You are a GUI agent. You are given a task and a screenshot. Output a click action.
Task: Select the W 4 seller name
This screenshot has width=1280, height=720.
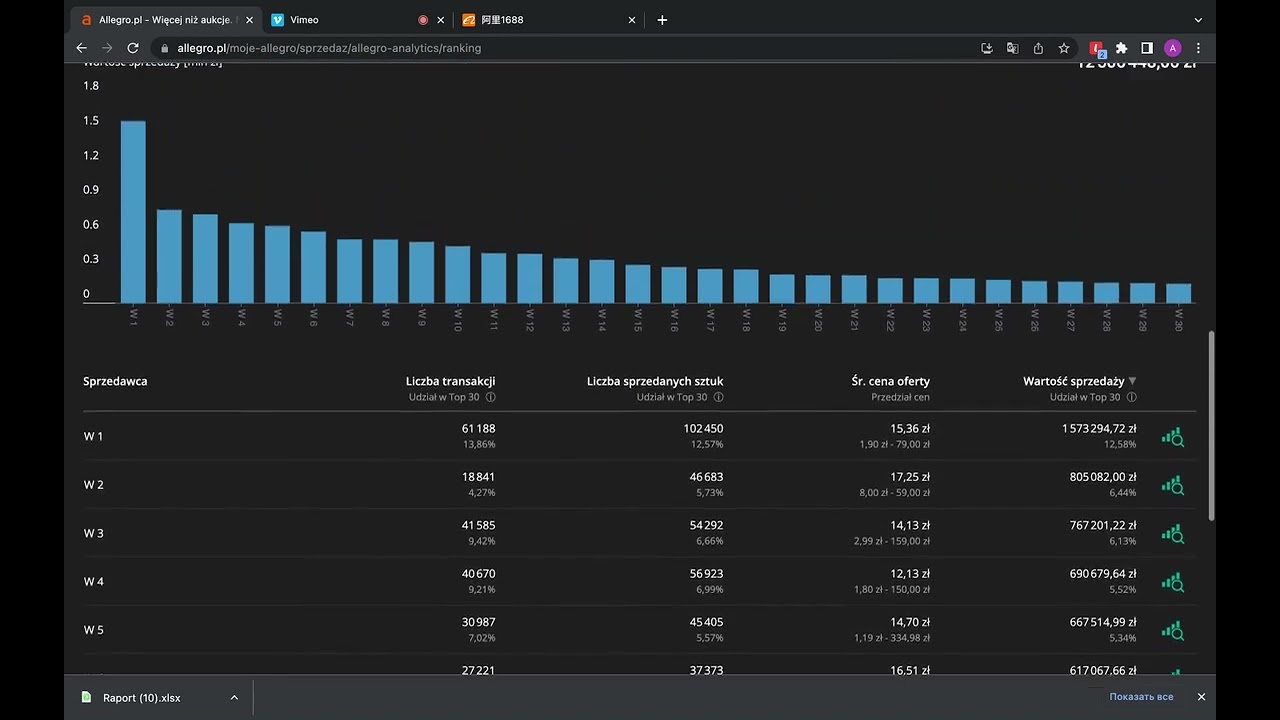pos(93,582)
